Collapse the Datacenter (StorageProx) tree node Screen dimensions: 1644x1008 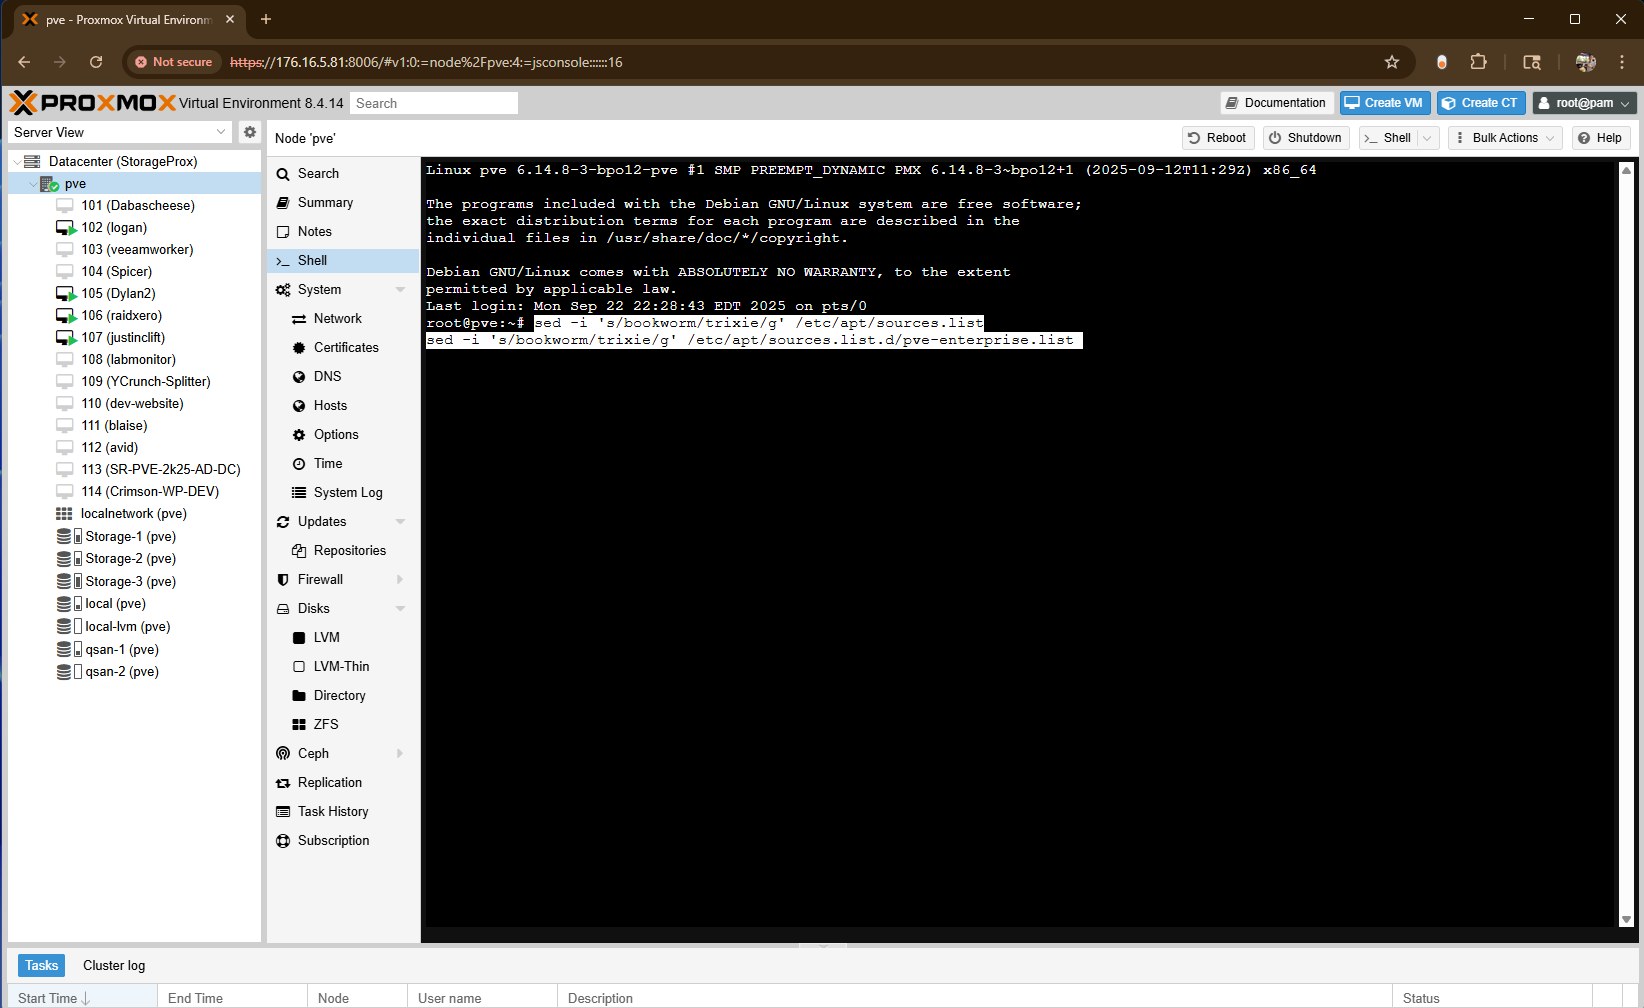coord(17,162)
